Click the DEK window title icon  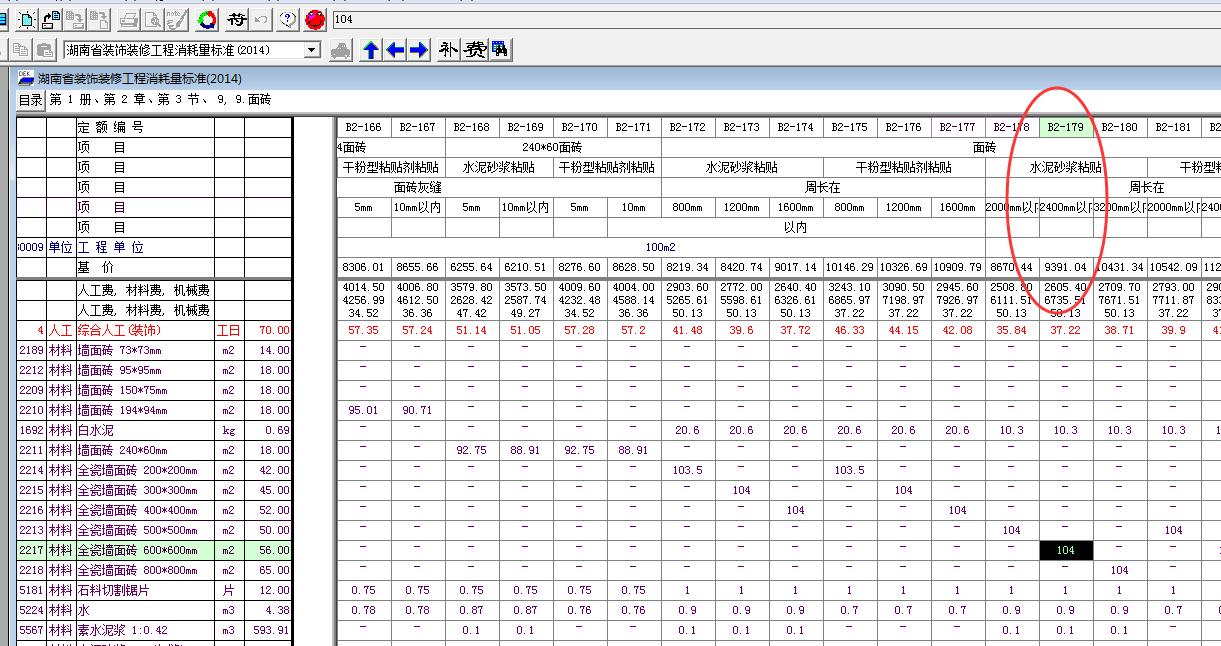click(26, 78)
